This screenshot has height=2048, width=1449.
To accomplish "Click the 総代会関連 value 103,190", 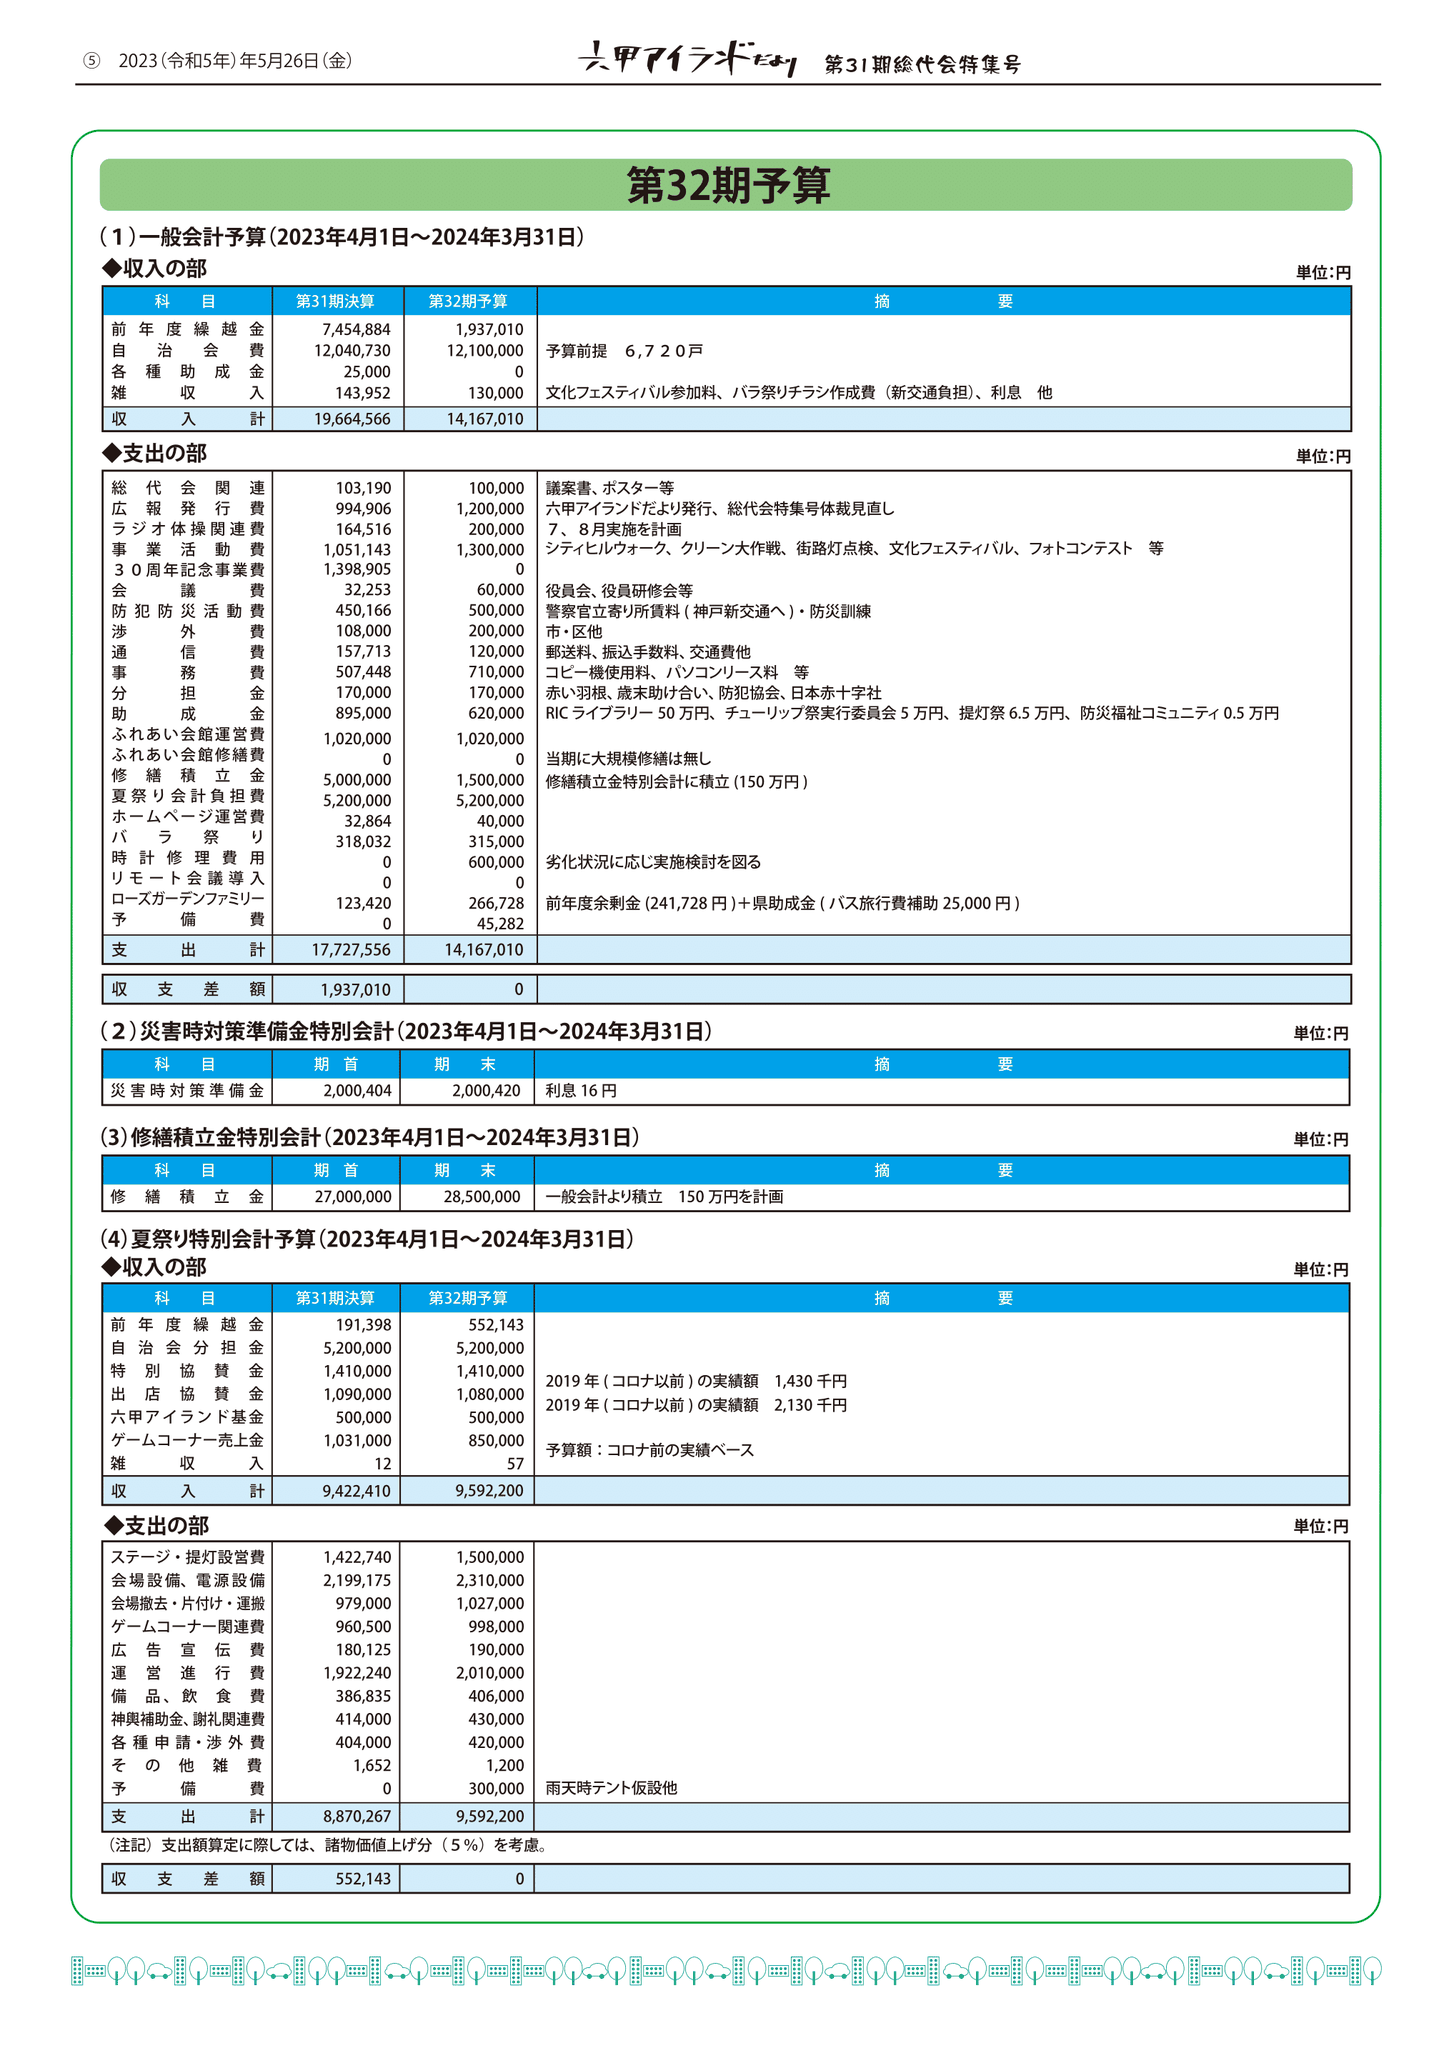I will click(x=363, y=488).
